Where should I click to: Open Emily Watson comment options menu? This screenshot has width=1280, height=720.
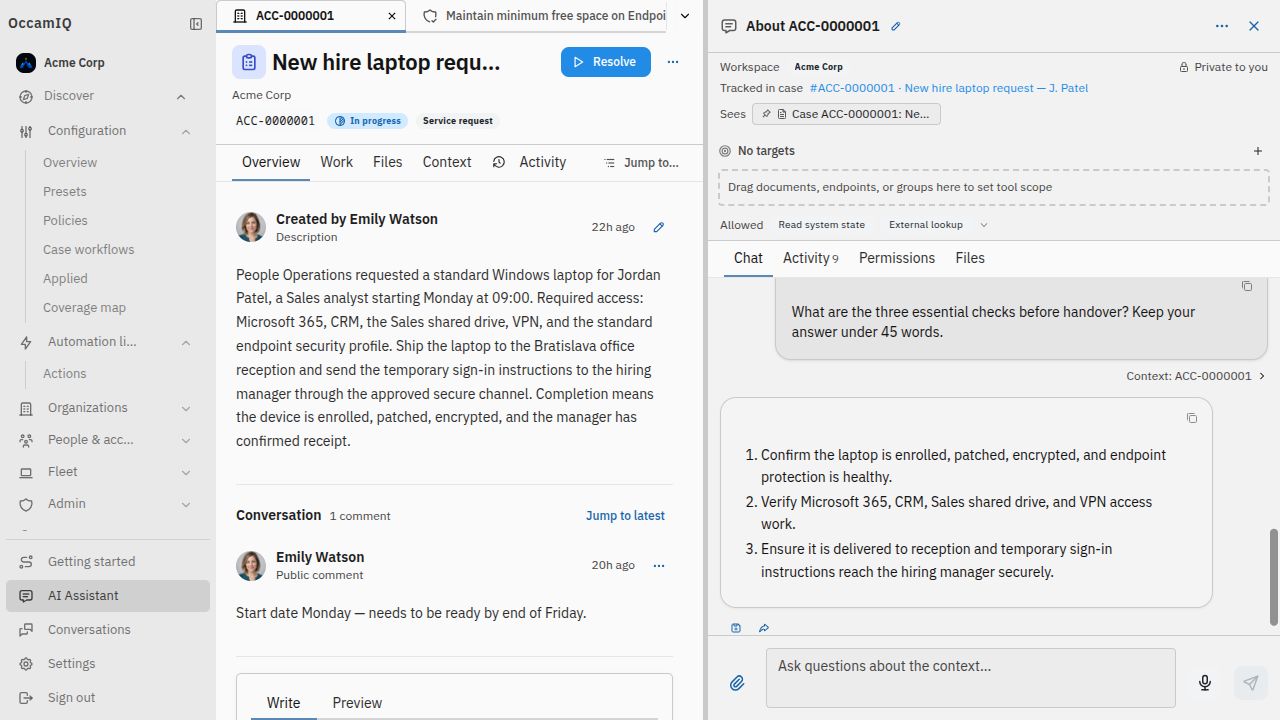click(x=659, y=565)
